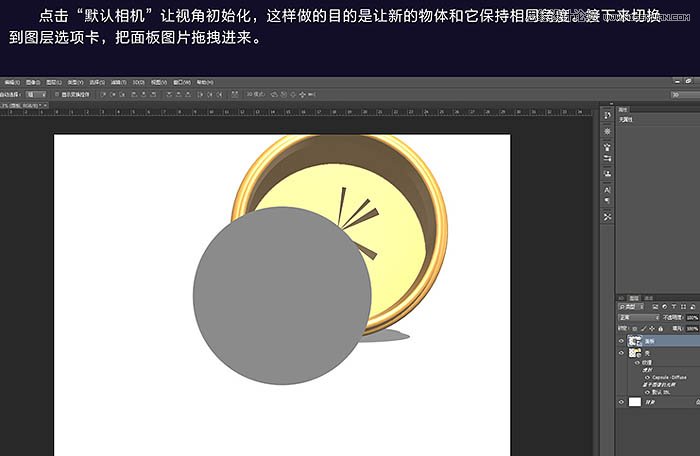Screen dimensions: 700x456
Task: Toggle the default IBL eye icon
Action: (647, 392)
